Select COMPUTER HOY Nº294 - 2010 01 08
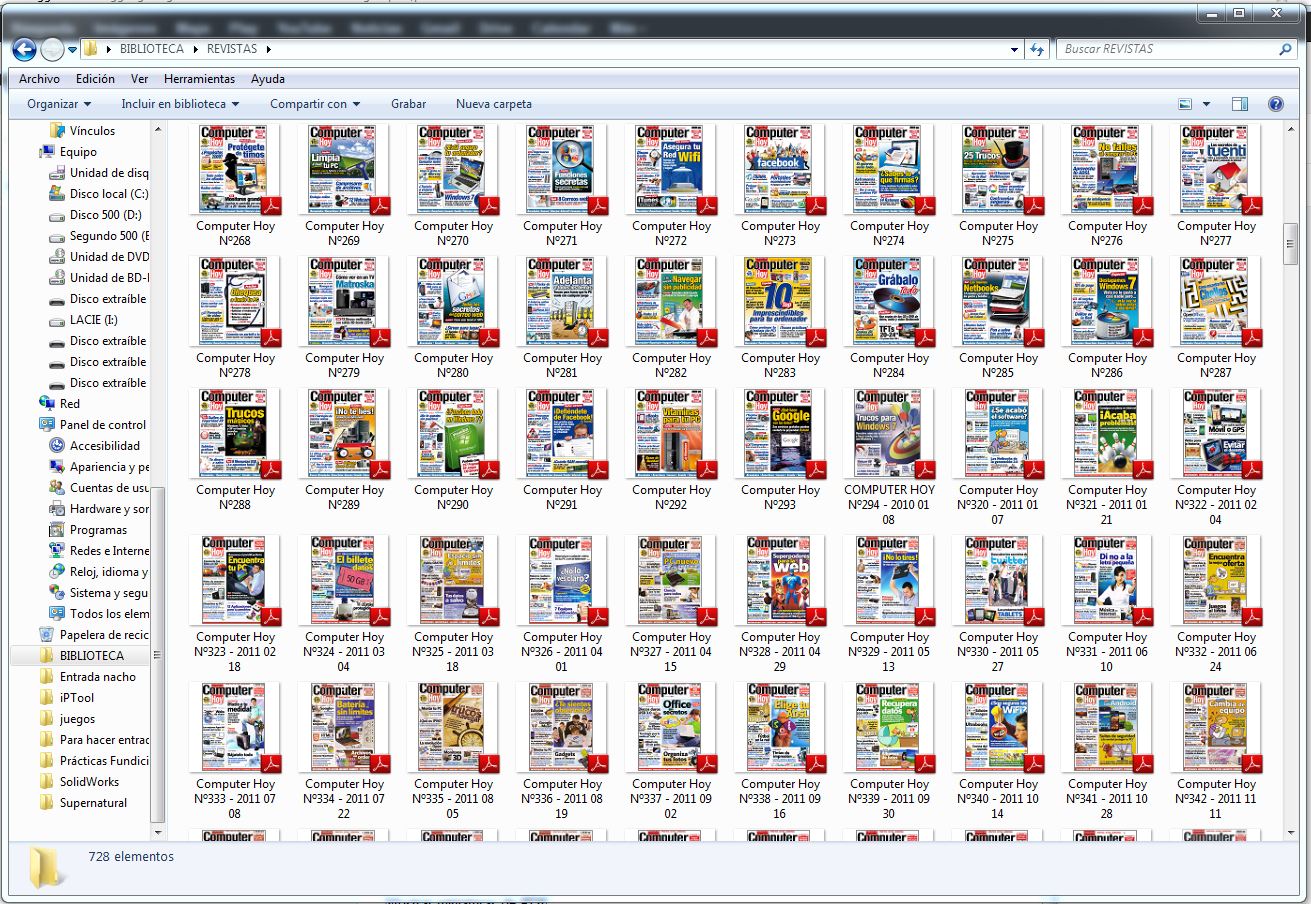This screenshot has width=1311, height=904. [890, 458]
